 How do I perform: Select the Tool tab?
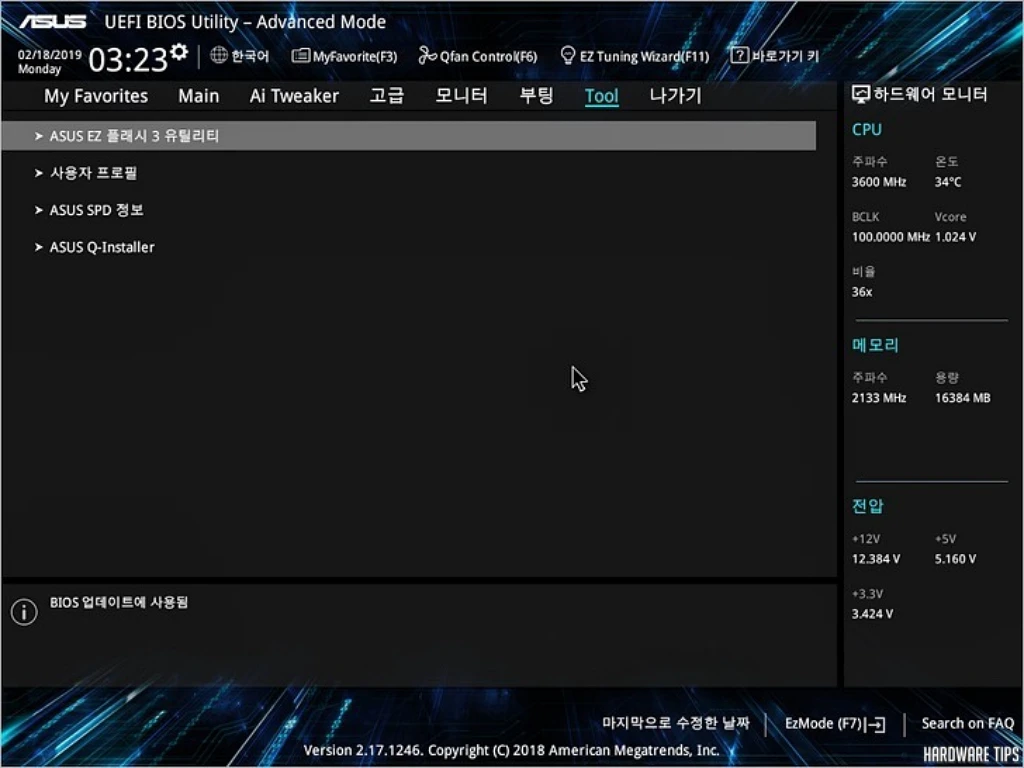point(601,97)
